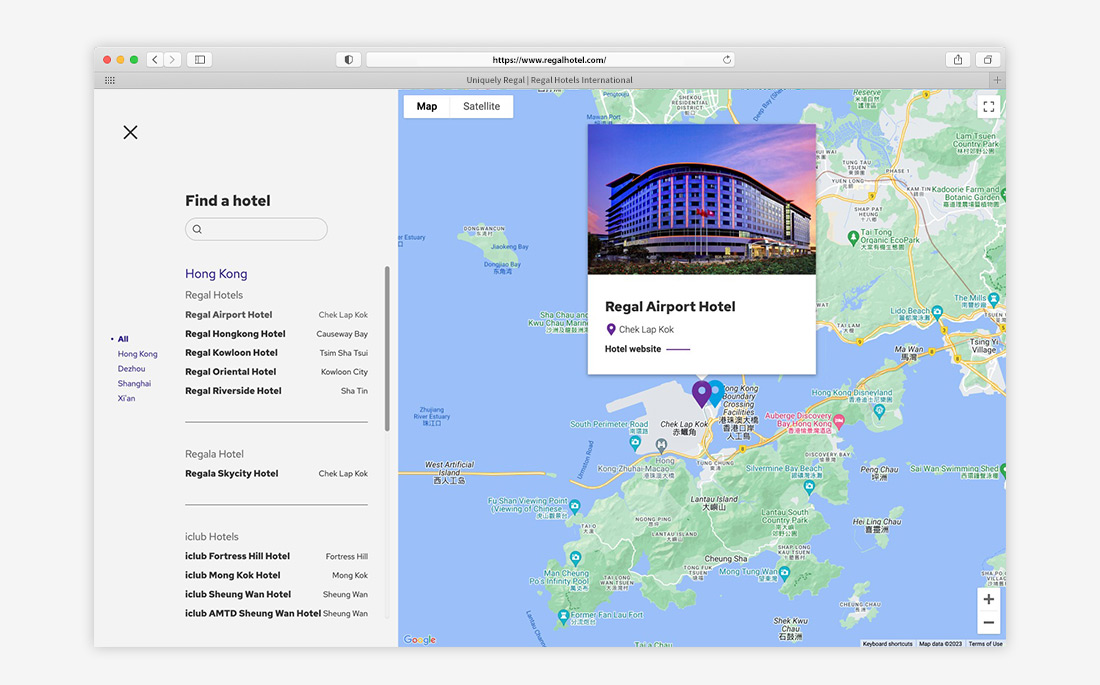The height and width of the screenshot is (685, 1100).
Task: Click the South Perimeter Road marker
Action: pos(635,442)
